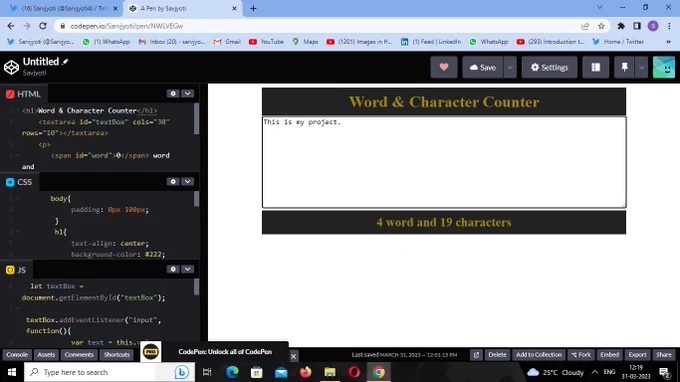The height and width of the screenshot is (382, 680).
Task: Open the Embed options
Action: pos(609,355)
